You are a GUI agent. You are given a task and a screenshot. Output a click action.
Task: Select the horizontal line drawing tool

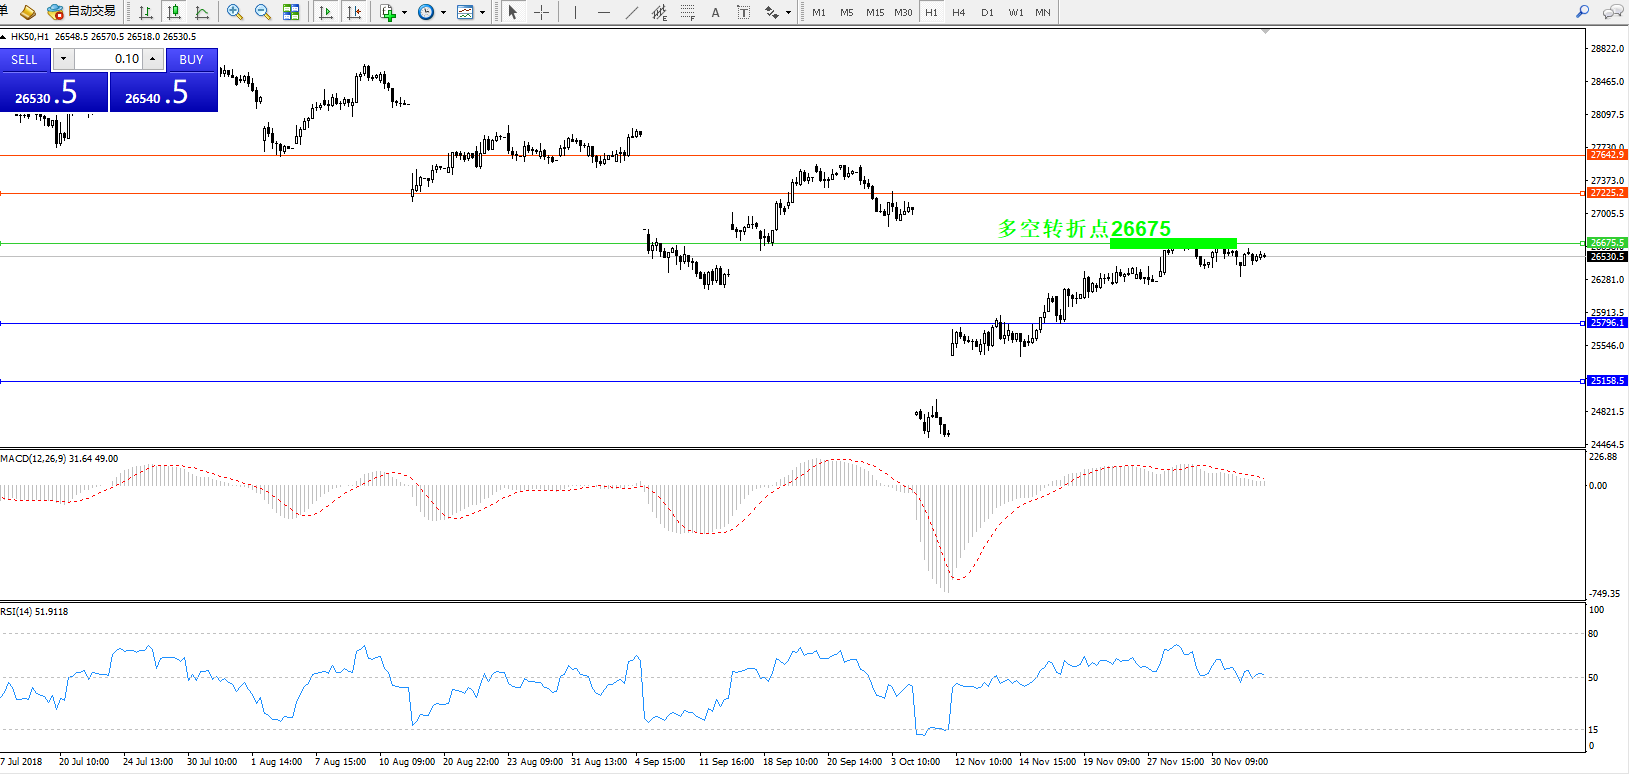(603, 12)
